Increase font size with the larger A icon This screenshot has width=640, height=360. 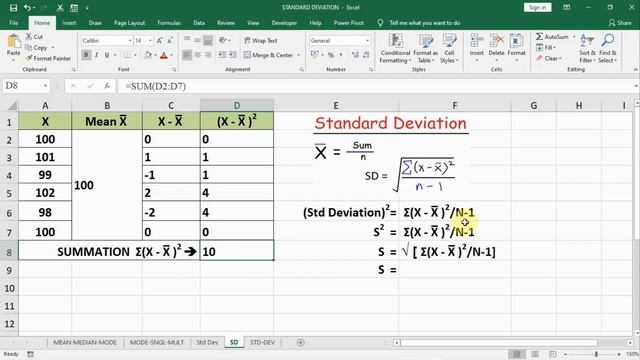pos(160,40)
